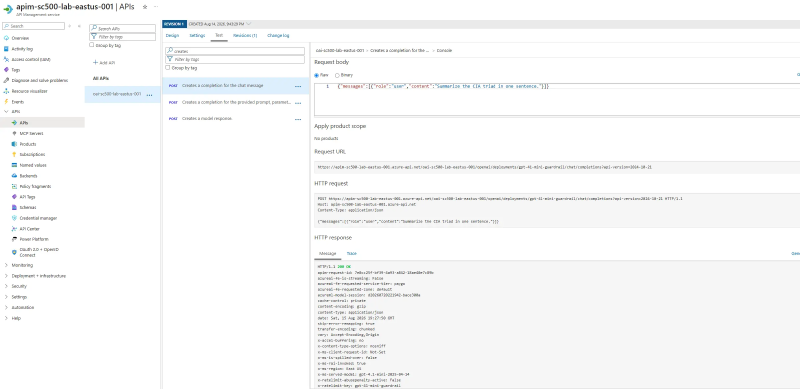The height and width of the screenshot is (389, 800).
Task: Click the operations search box containing creates
Action: point(235,51)
